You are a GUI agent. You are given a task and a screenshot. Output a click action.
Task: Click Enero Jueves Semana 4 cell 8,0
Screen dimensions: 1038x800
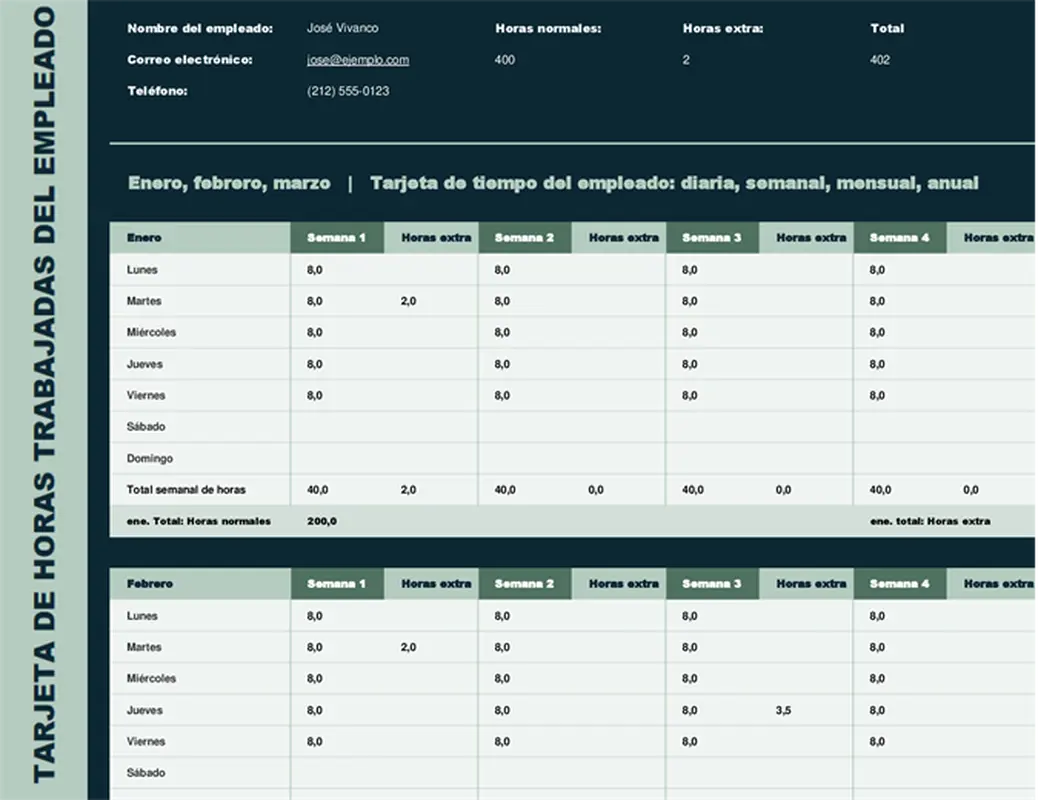point(877,364)
